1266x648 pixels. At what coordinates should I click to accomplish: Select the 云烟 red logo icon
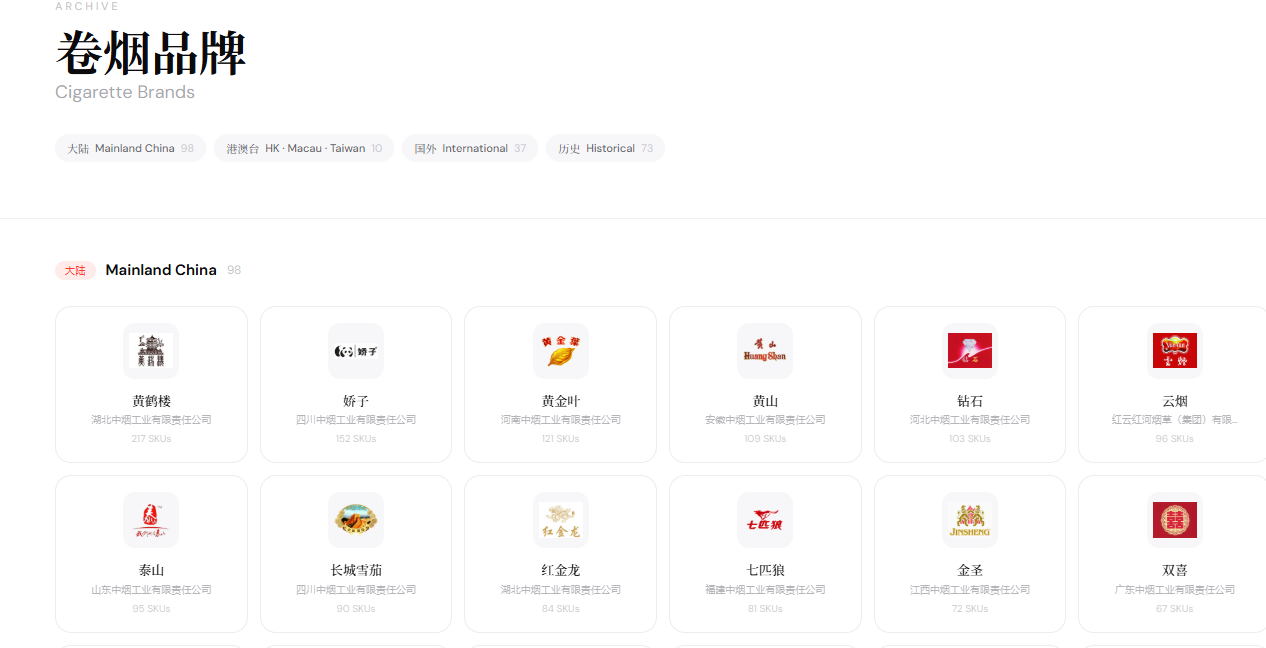pyautogui.click(x=1174, y=351)
